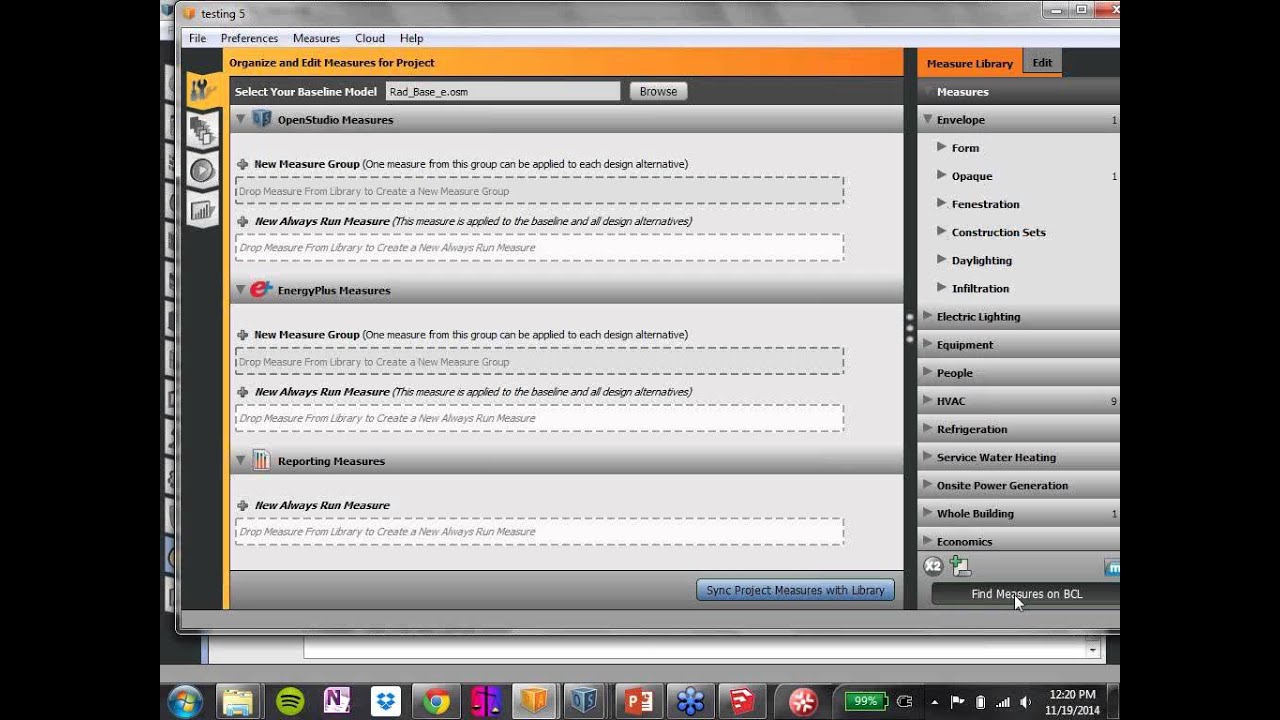
Task: Open PowerPoint from the taskbar
Action: [x=638, y=702]
